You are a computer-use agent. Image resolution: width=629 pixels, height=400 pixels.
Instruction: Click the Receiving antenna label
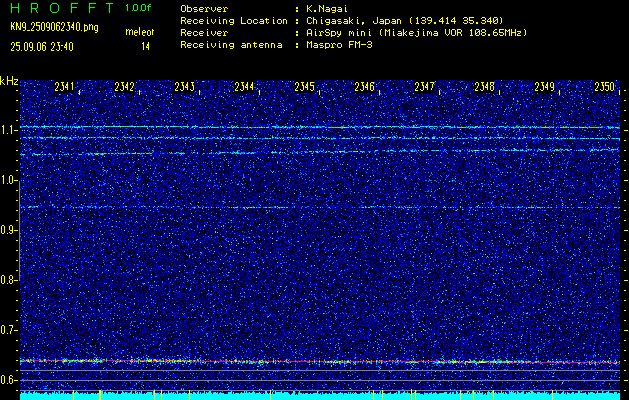[x=231, y=45]
